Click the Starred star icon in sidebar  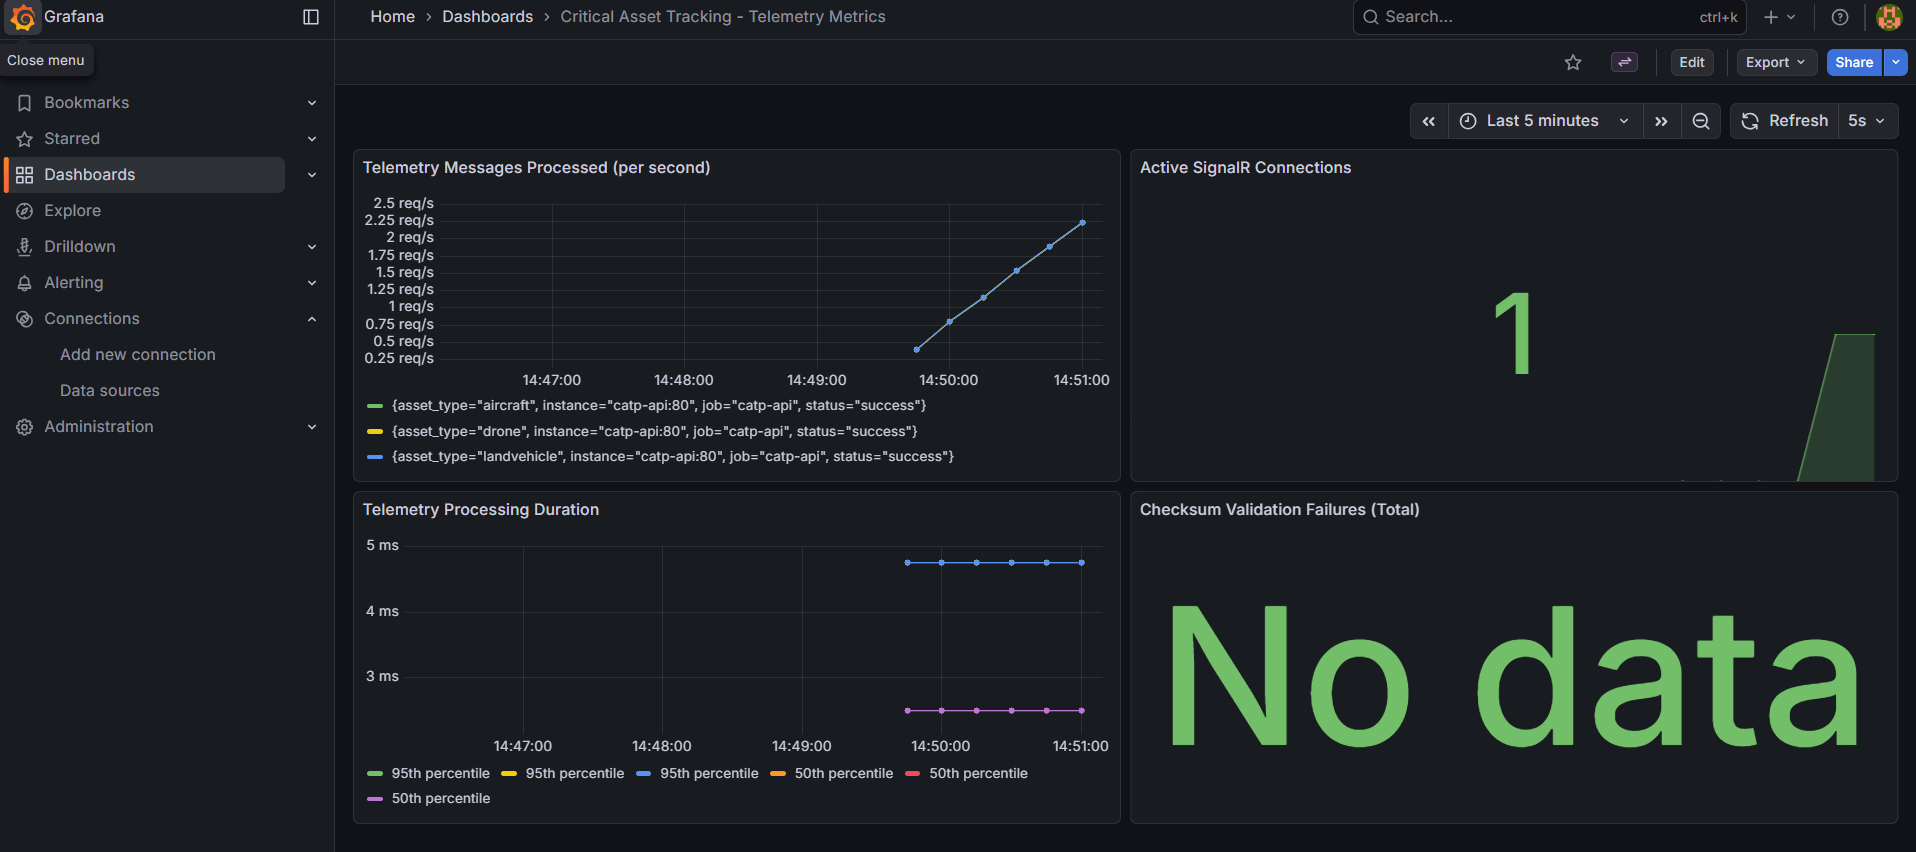(25, 139)
